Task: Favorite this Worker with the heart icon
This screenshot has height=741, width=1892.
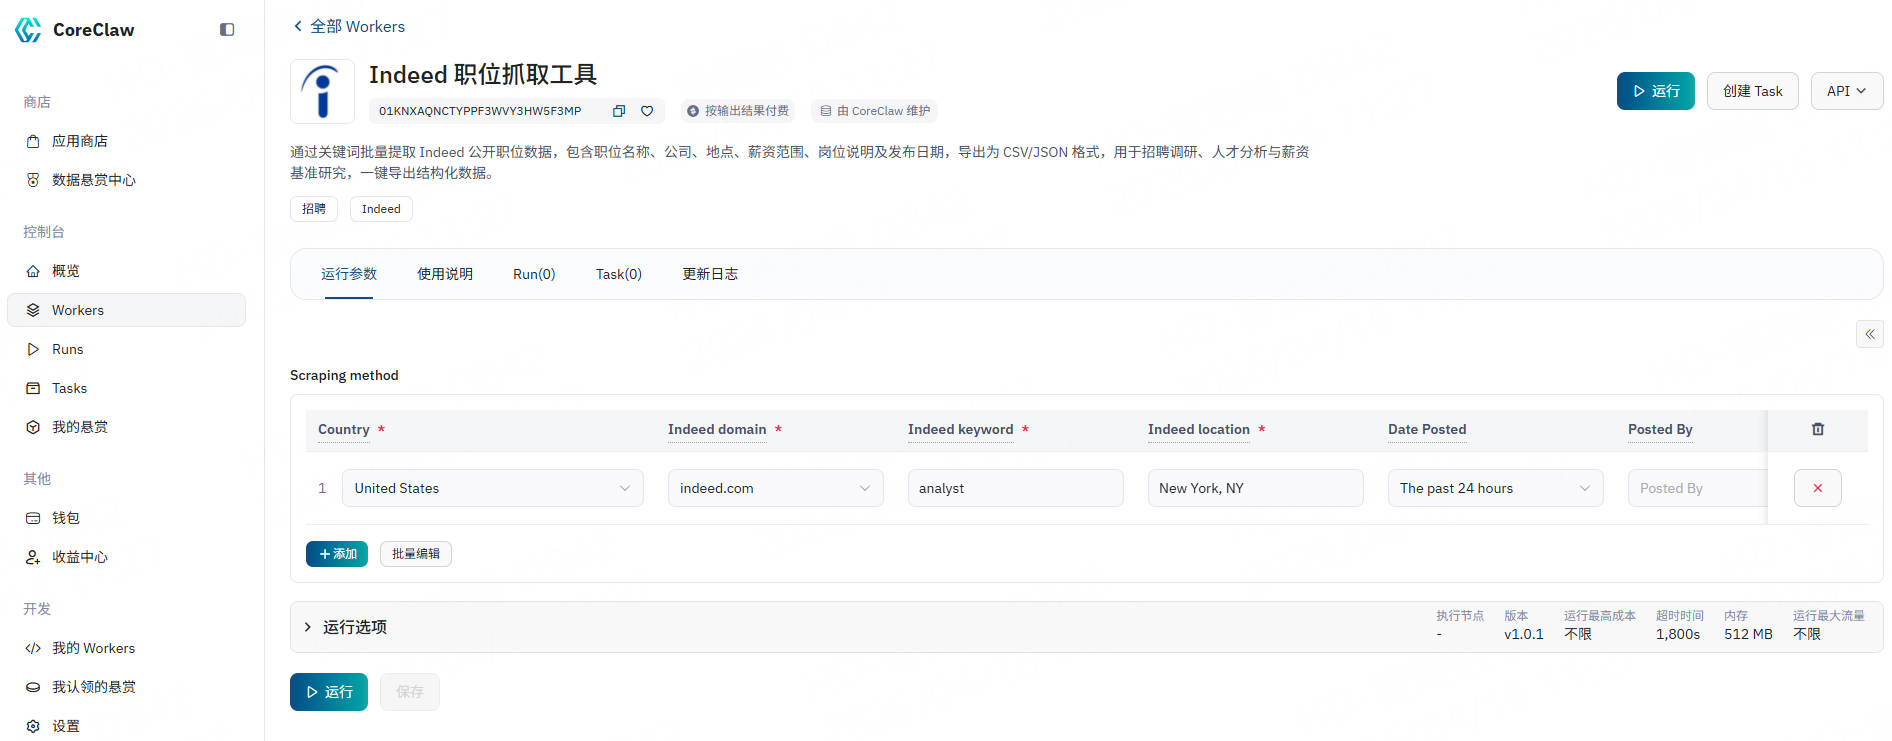Action: tap(647, 111)
